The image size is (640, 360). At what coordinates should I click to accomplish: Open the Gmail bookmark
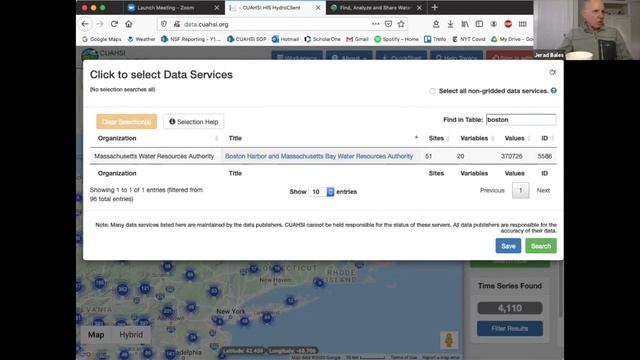(357, 39)
